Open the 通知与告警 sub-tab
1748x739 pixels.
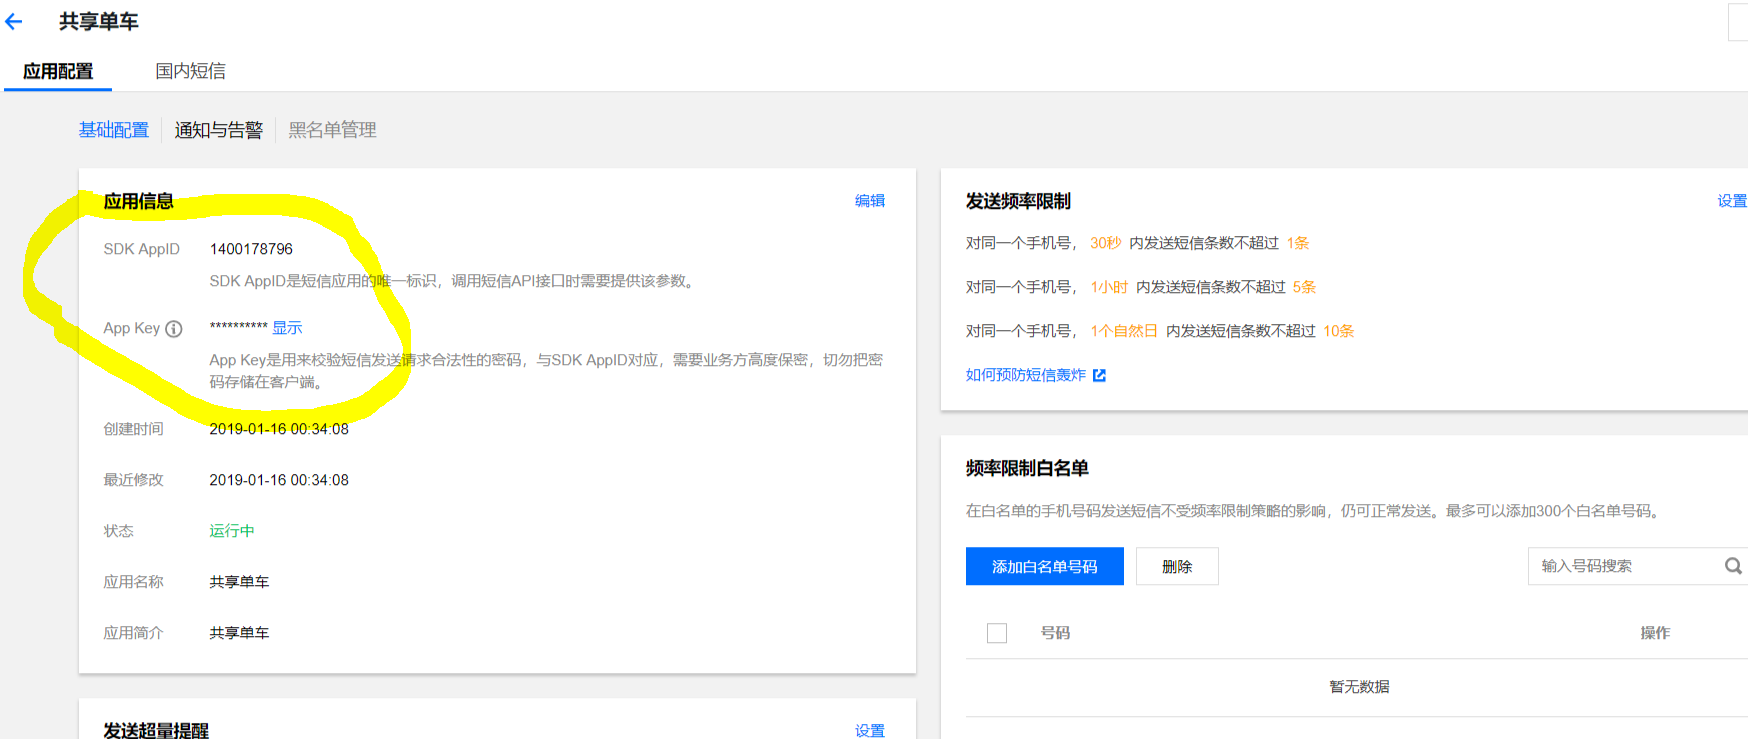click(x=218, y=130)
